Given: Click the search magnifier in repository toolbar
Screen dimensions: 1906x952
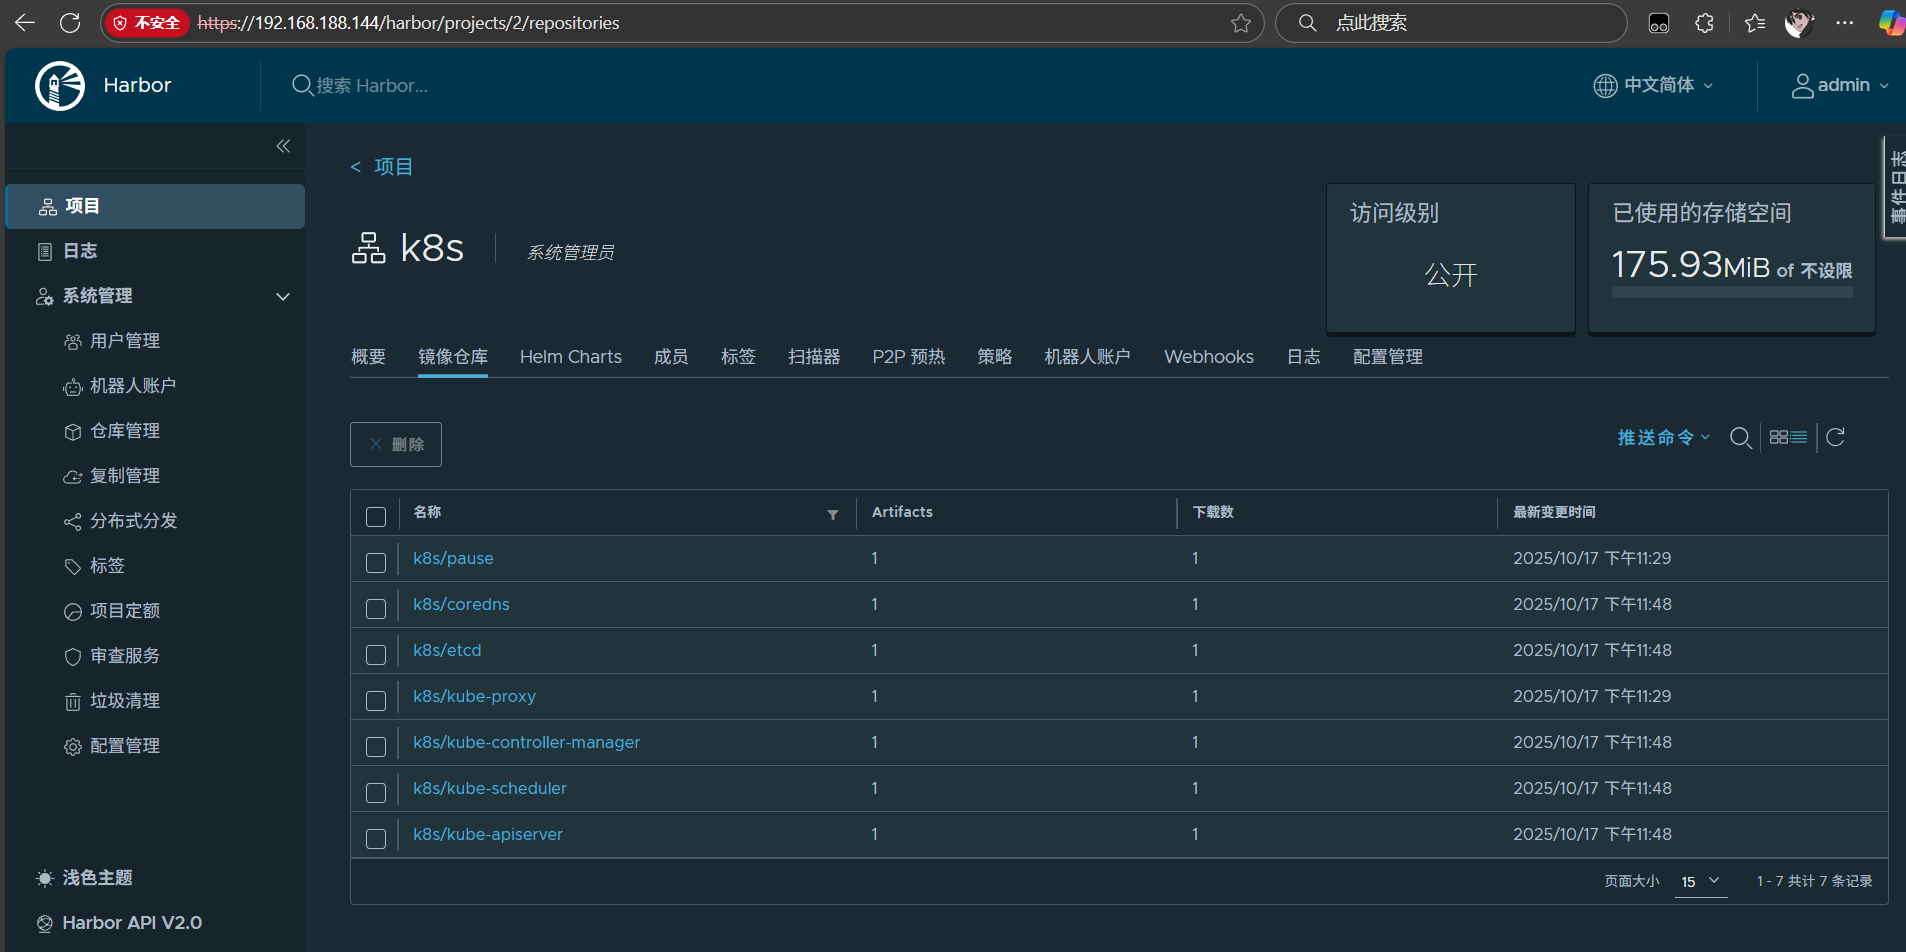Looking at the screenshot, I should click(1740, 438).
